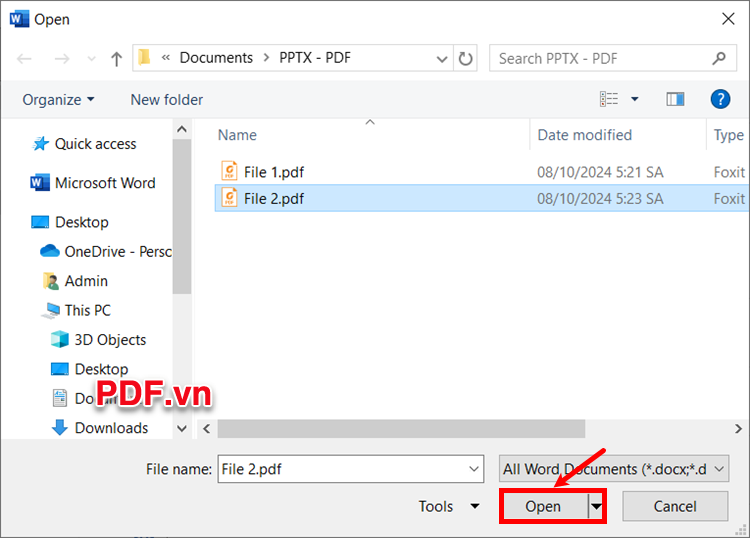This screenshot has height=538, width=750.
Task: Select the Downloads folder in sidebar
Action: click(x=111, y=428)
